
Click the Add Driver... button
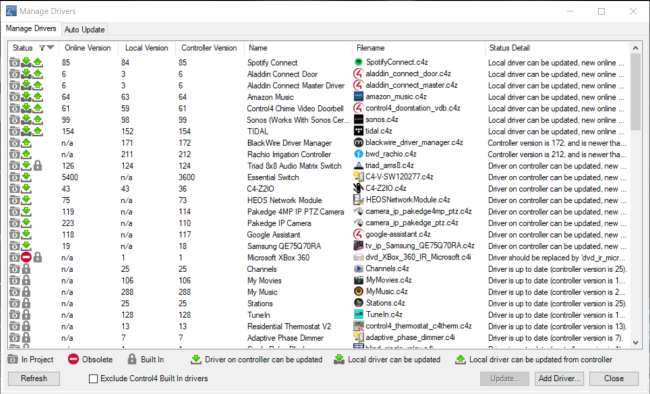(558, 378)
